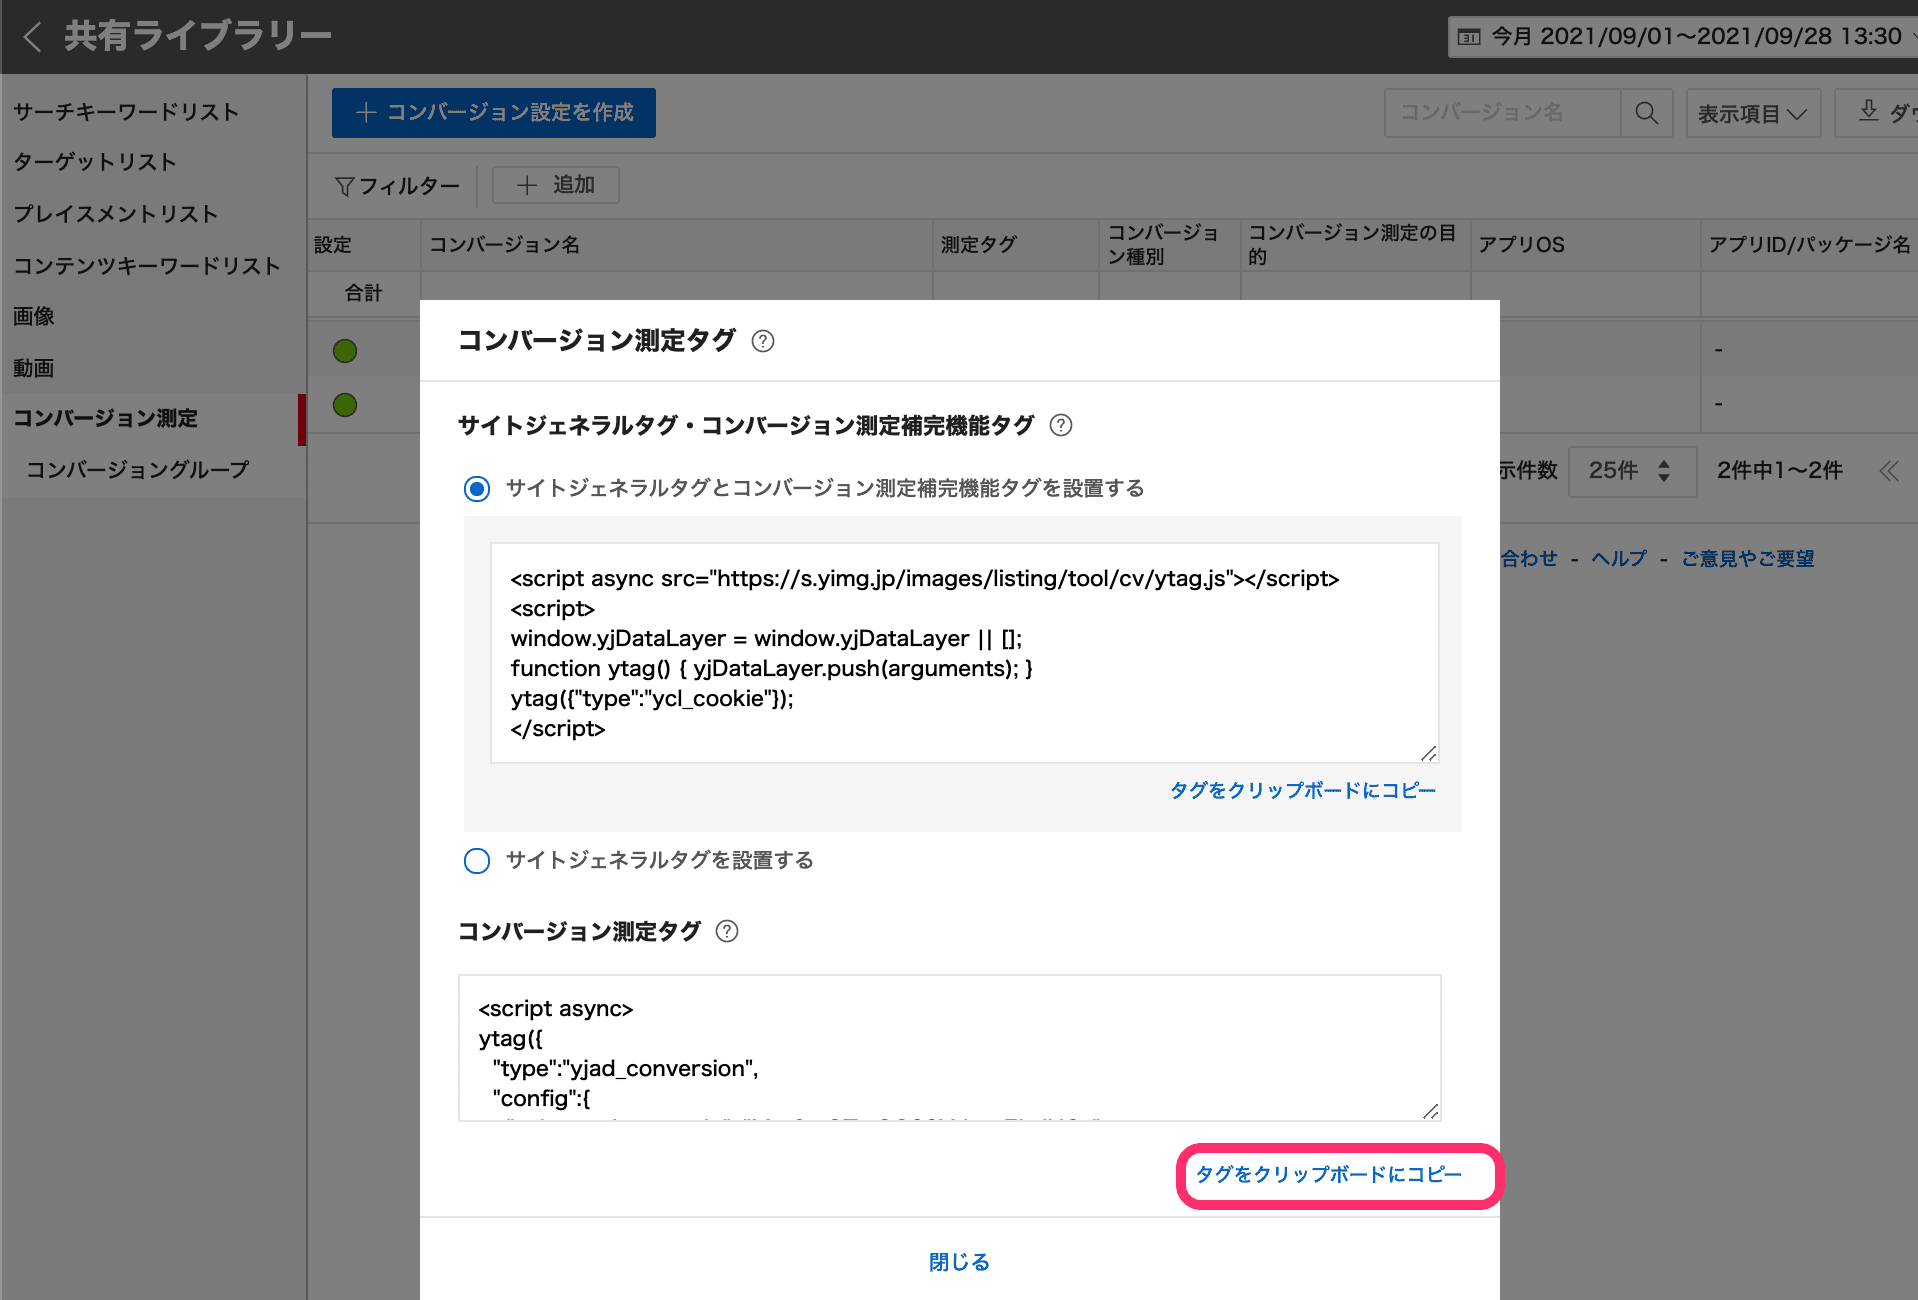Open サーチキーワードリスト in sidebar
The image size is (1918, 1300).
[x=126, y=112]
